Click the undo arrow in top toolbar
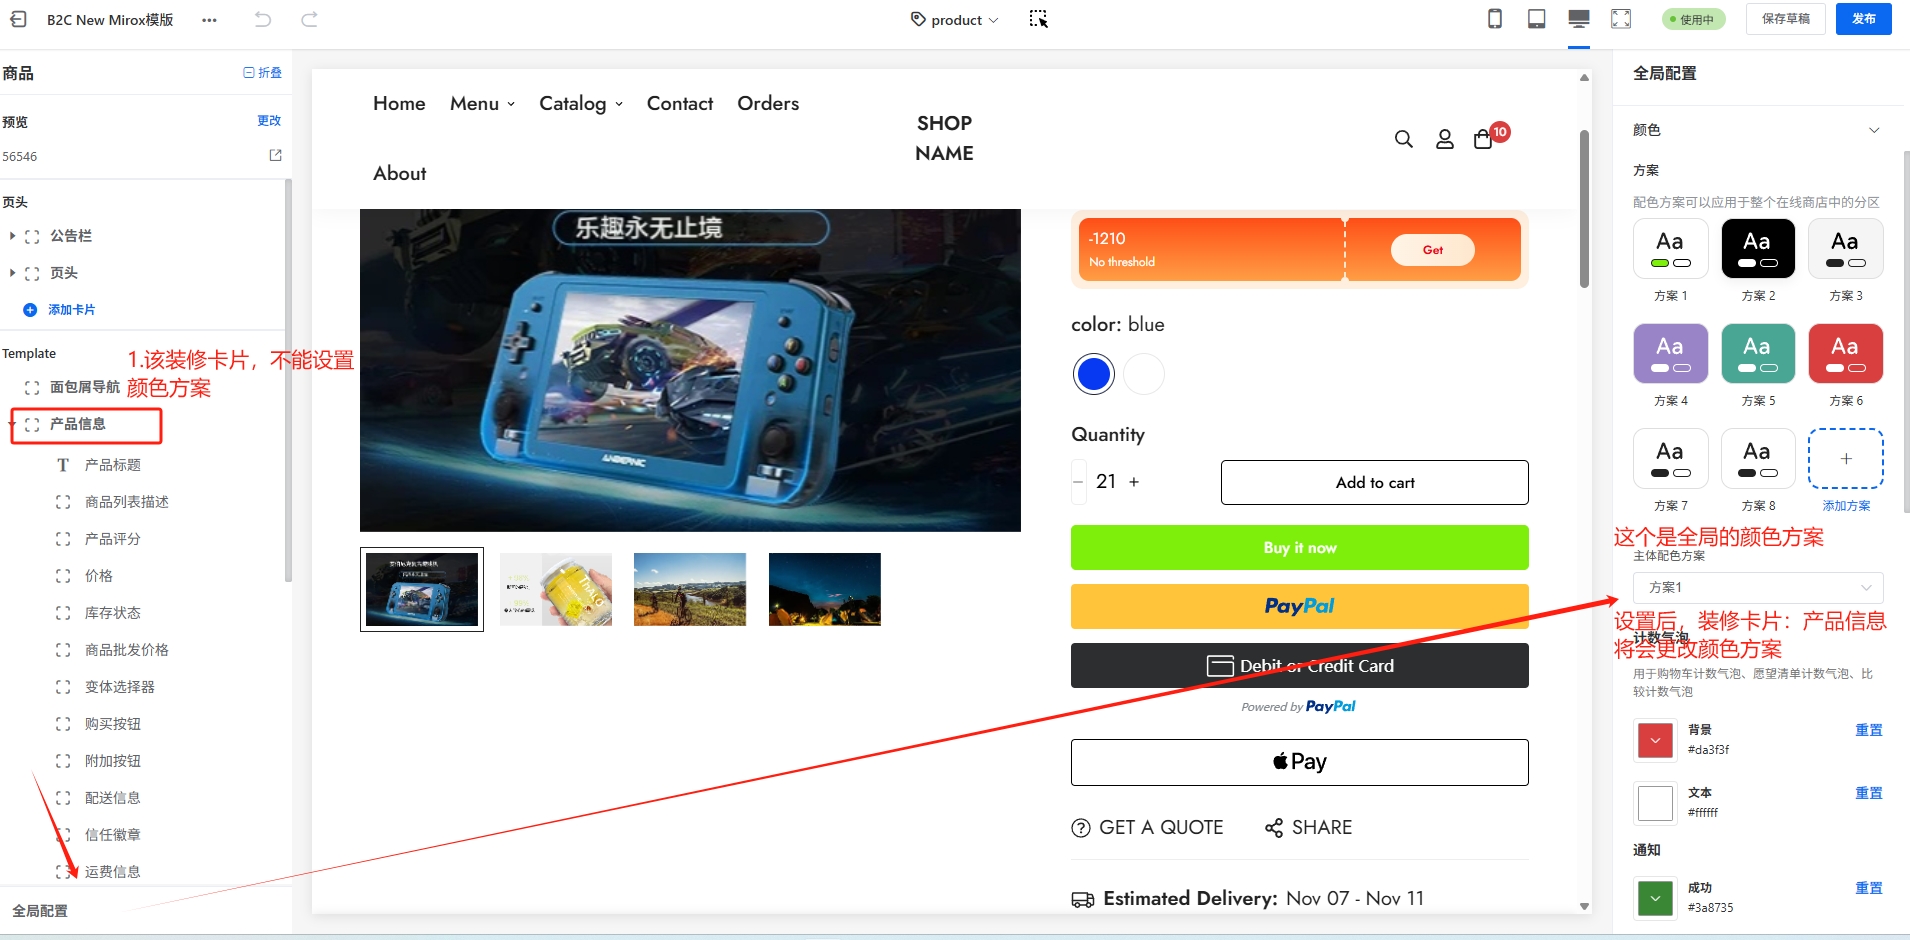 point(263,19)
